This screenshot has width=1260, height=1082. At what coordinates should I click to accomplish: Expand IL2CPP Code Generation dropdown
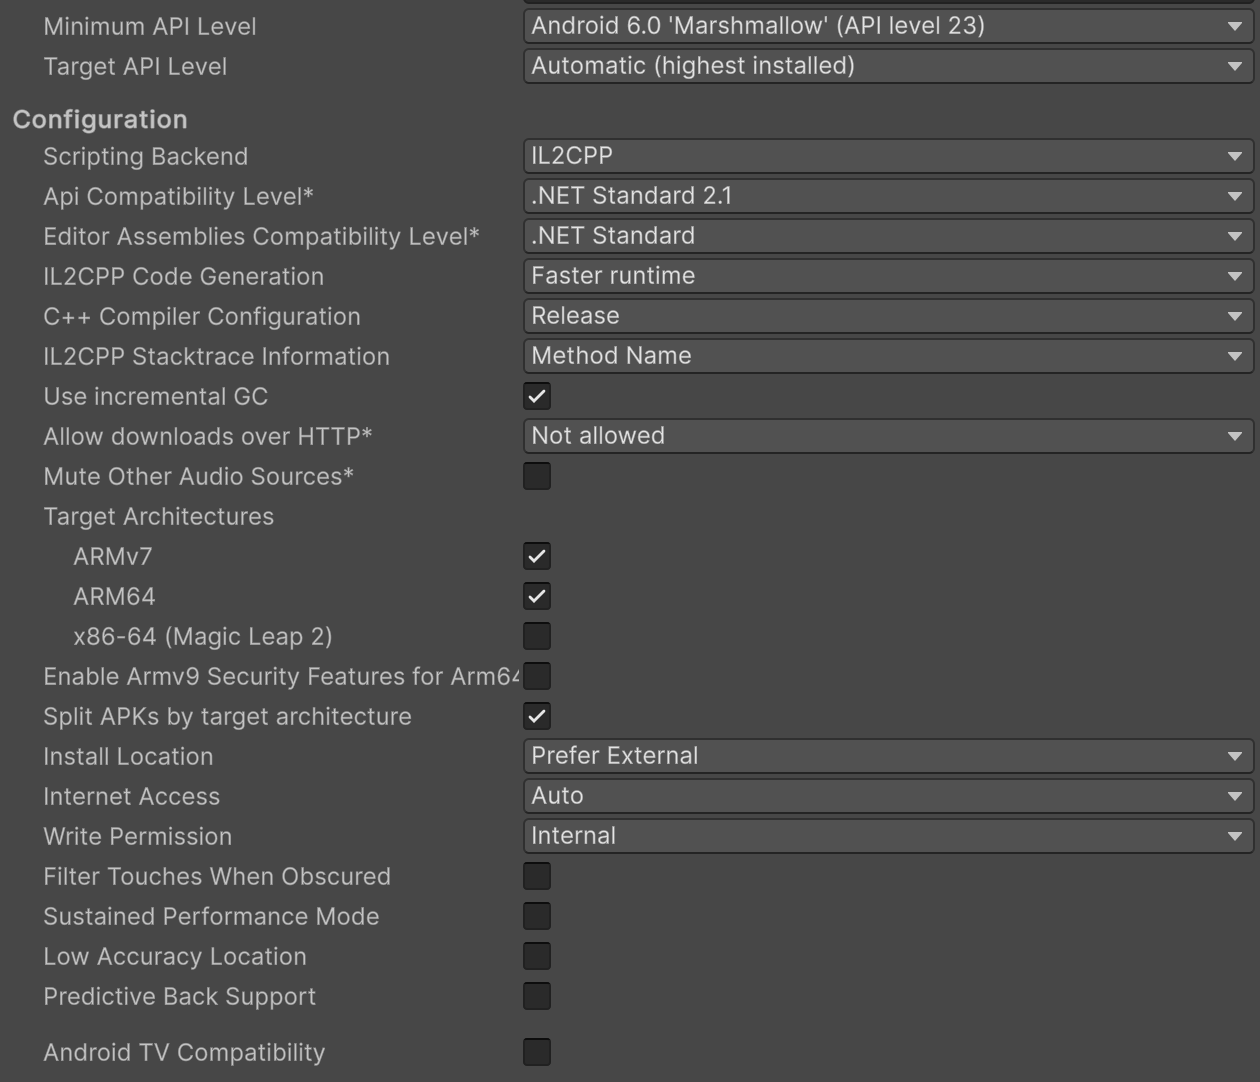point(887,276)
